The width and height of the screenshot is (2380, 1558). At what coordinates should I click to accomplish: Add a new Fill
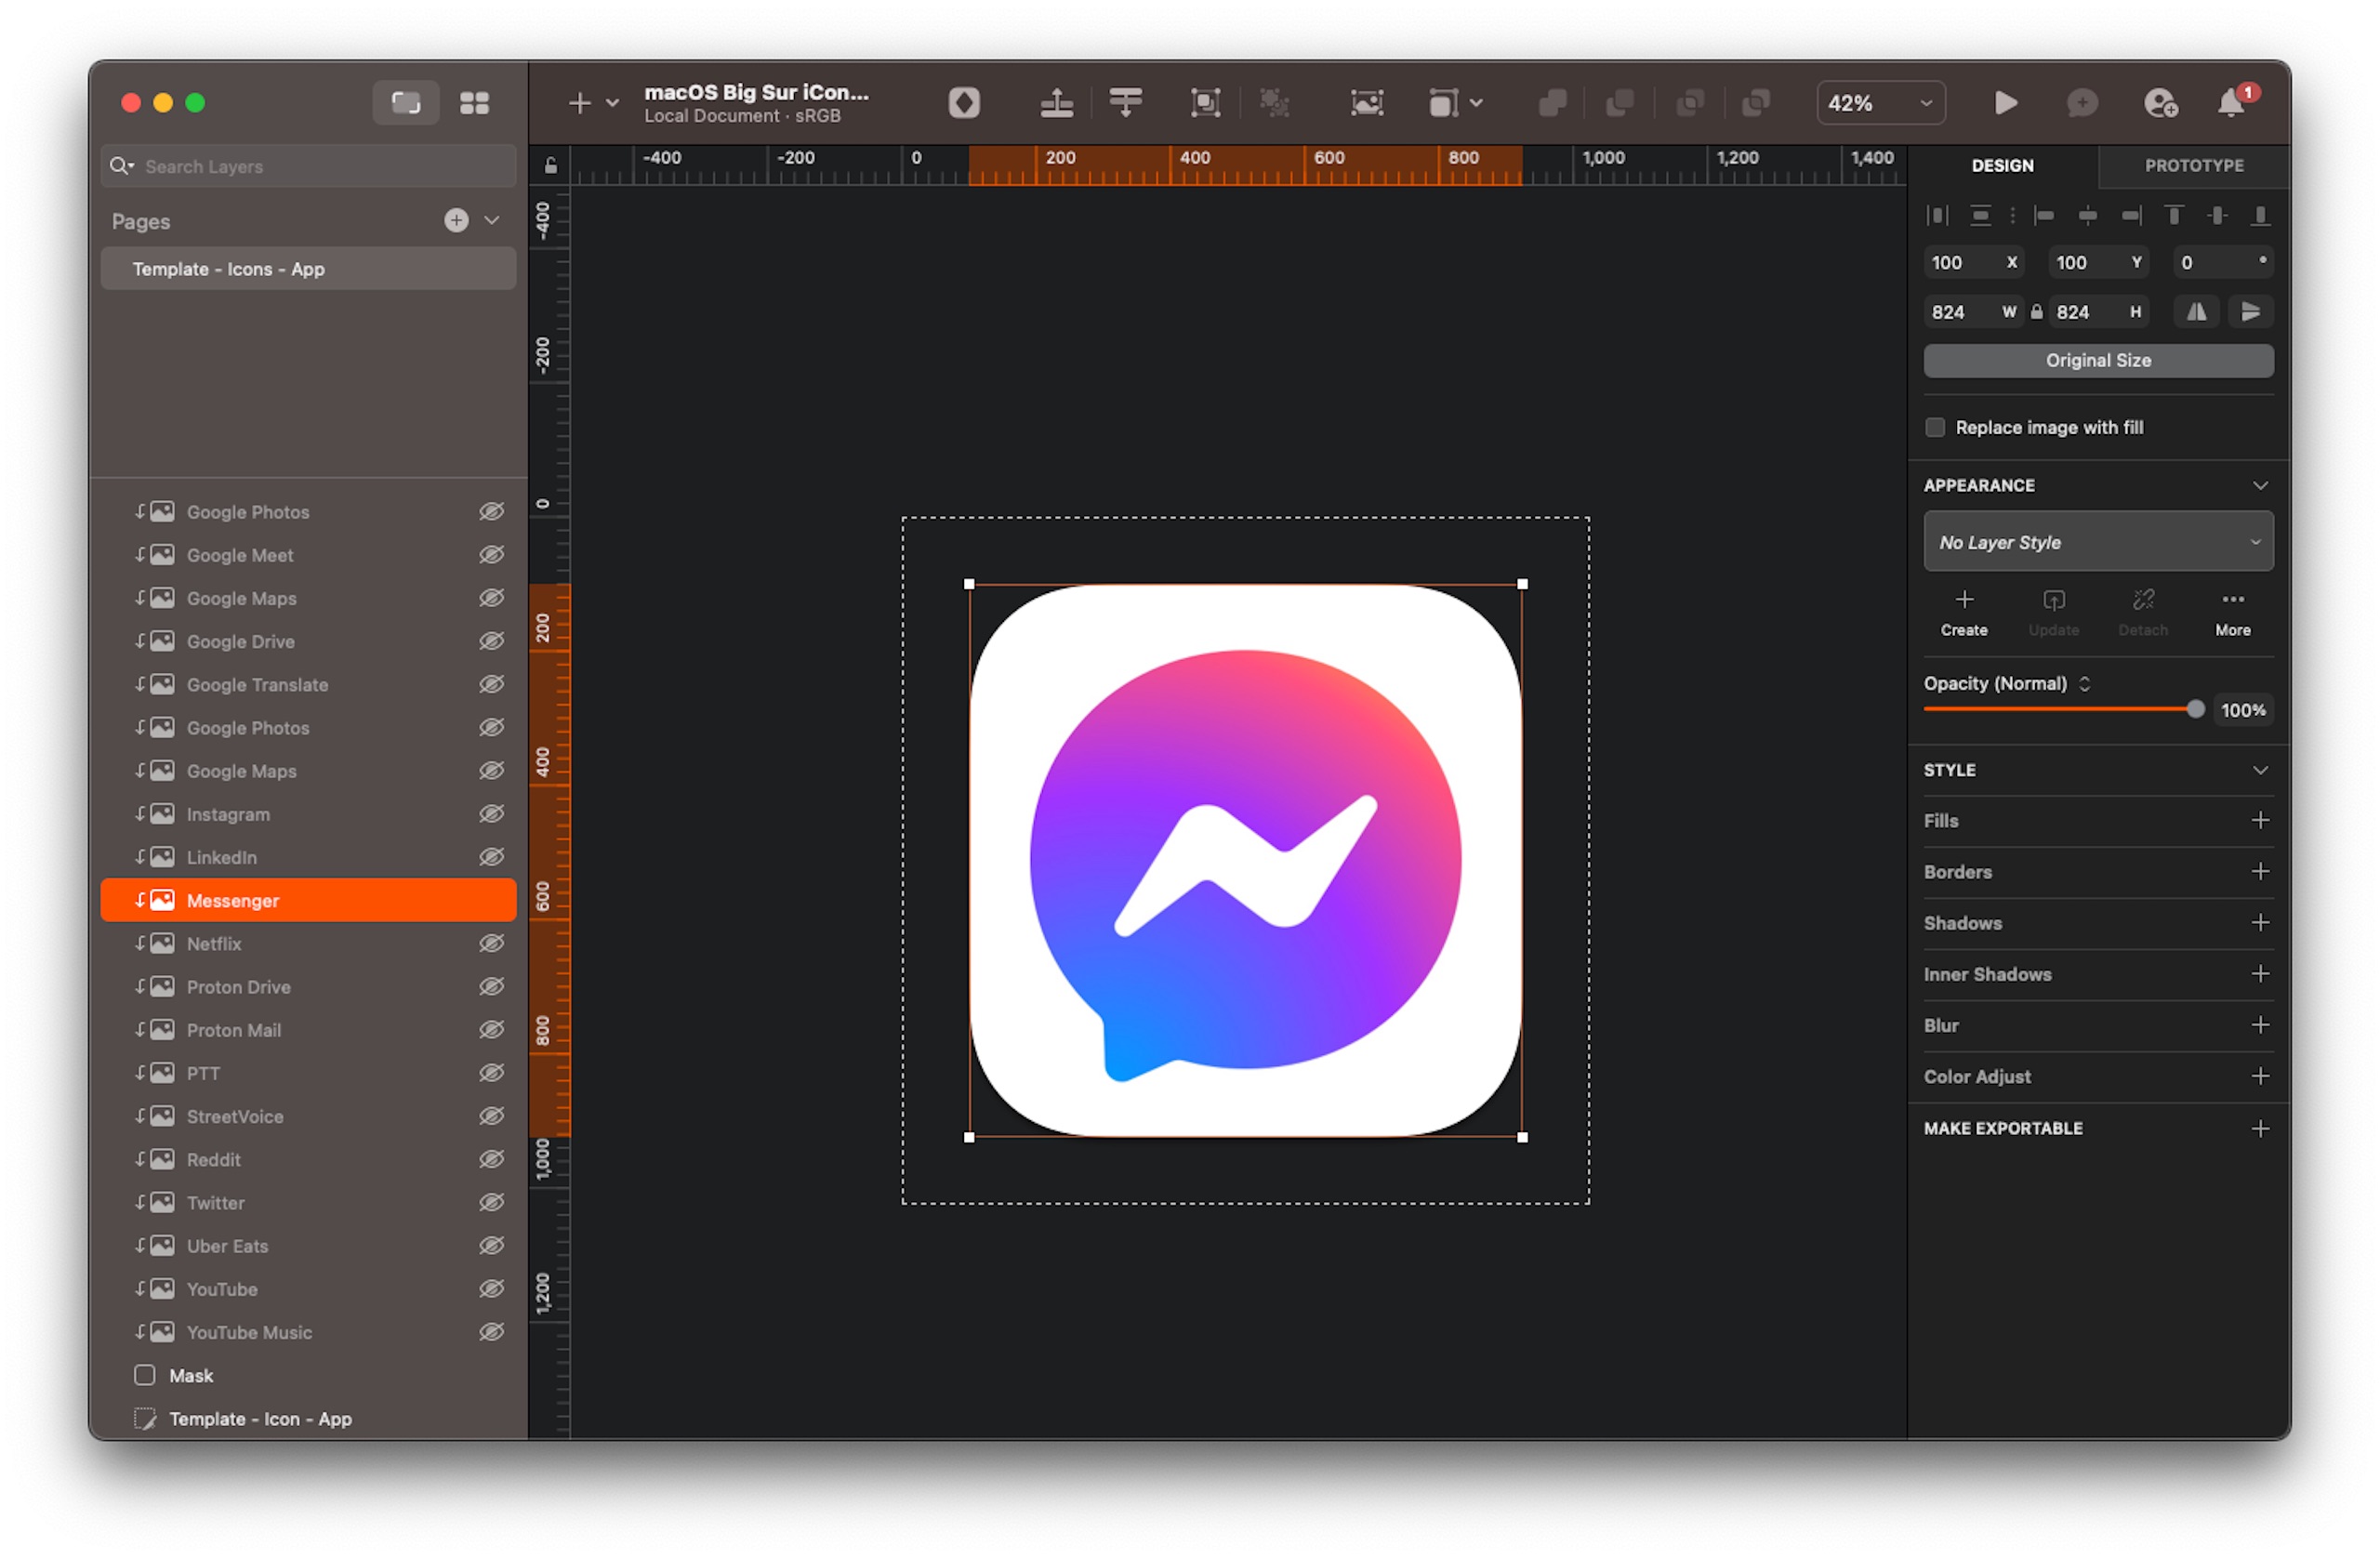(x=2260, y=821)
